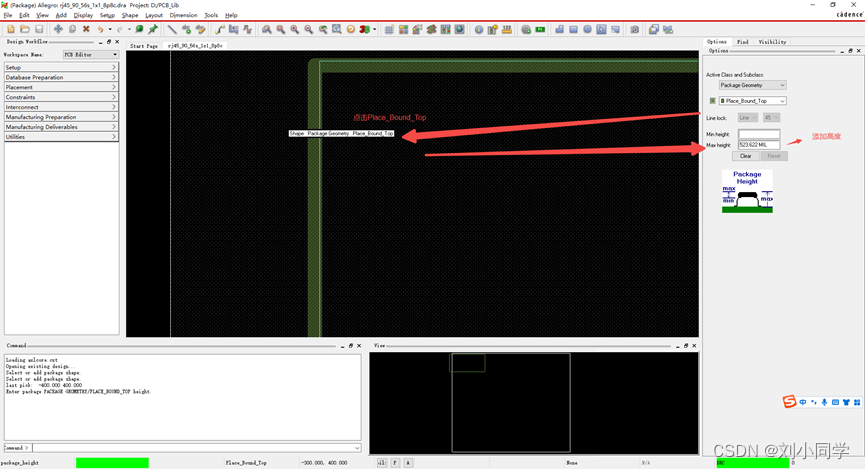Viewport: 865px width, 469px height.
Task: Click the New file toolbar icon
Action: point(11,30)
